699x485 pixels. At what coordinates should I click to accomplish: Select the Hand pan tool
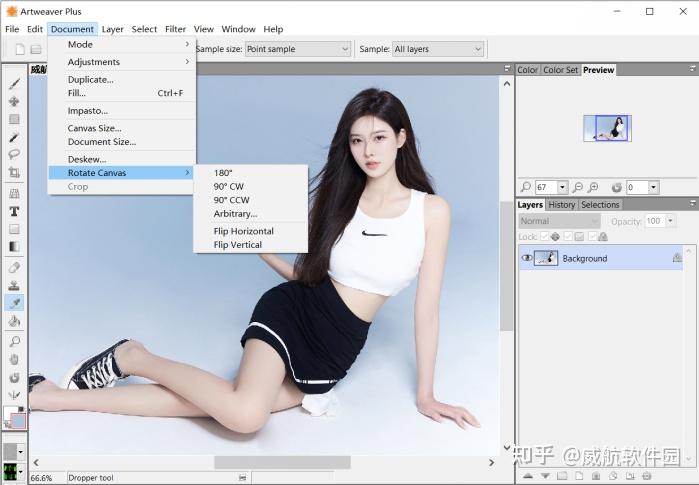(14, 359)
